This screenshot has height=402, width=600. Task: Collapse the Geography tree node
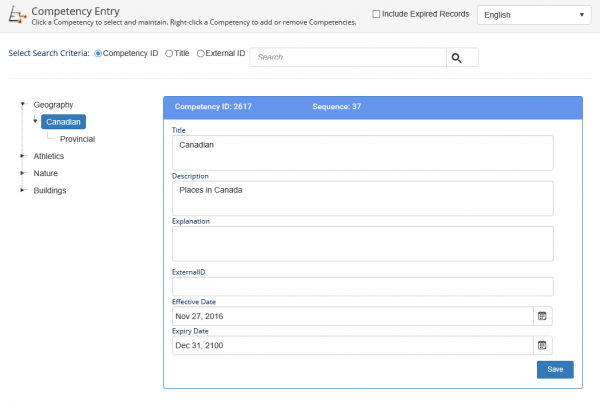tap(23, 104)
